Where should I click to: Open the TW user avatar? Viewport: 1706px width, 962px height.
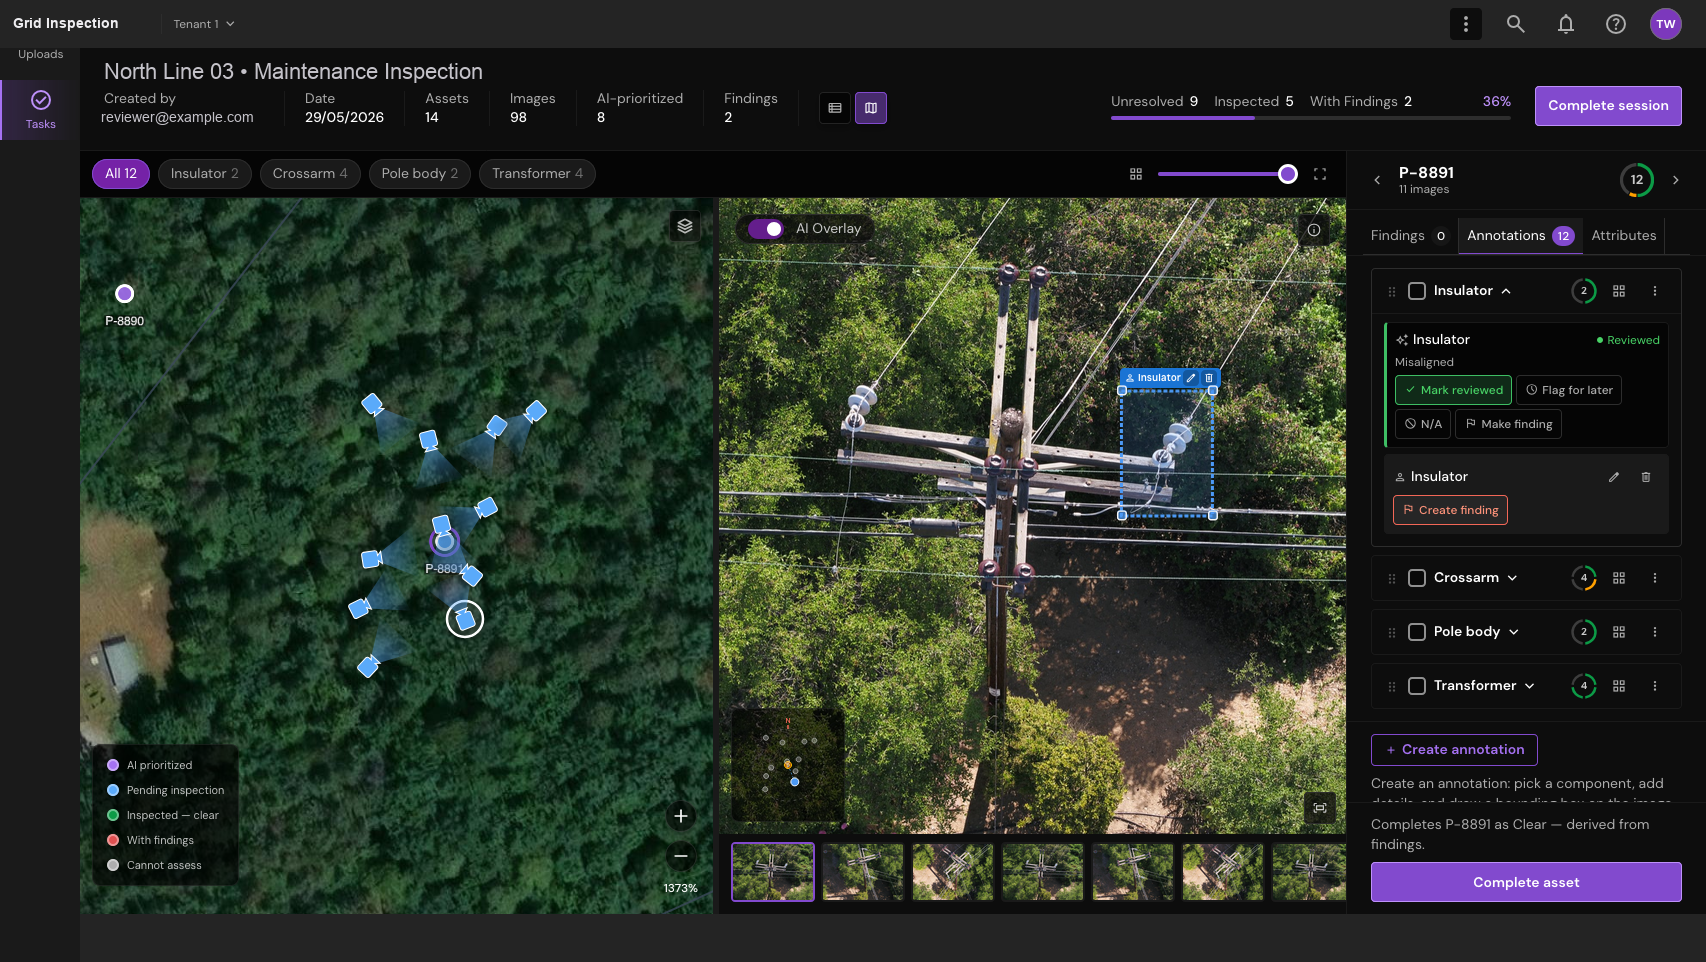(x=1666, y=24)
